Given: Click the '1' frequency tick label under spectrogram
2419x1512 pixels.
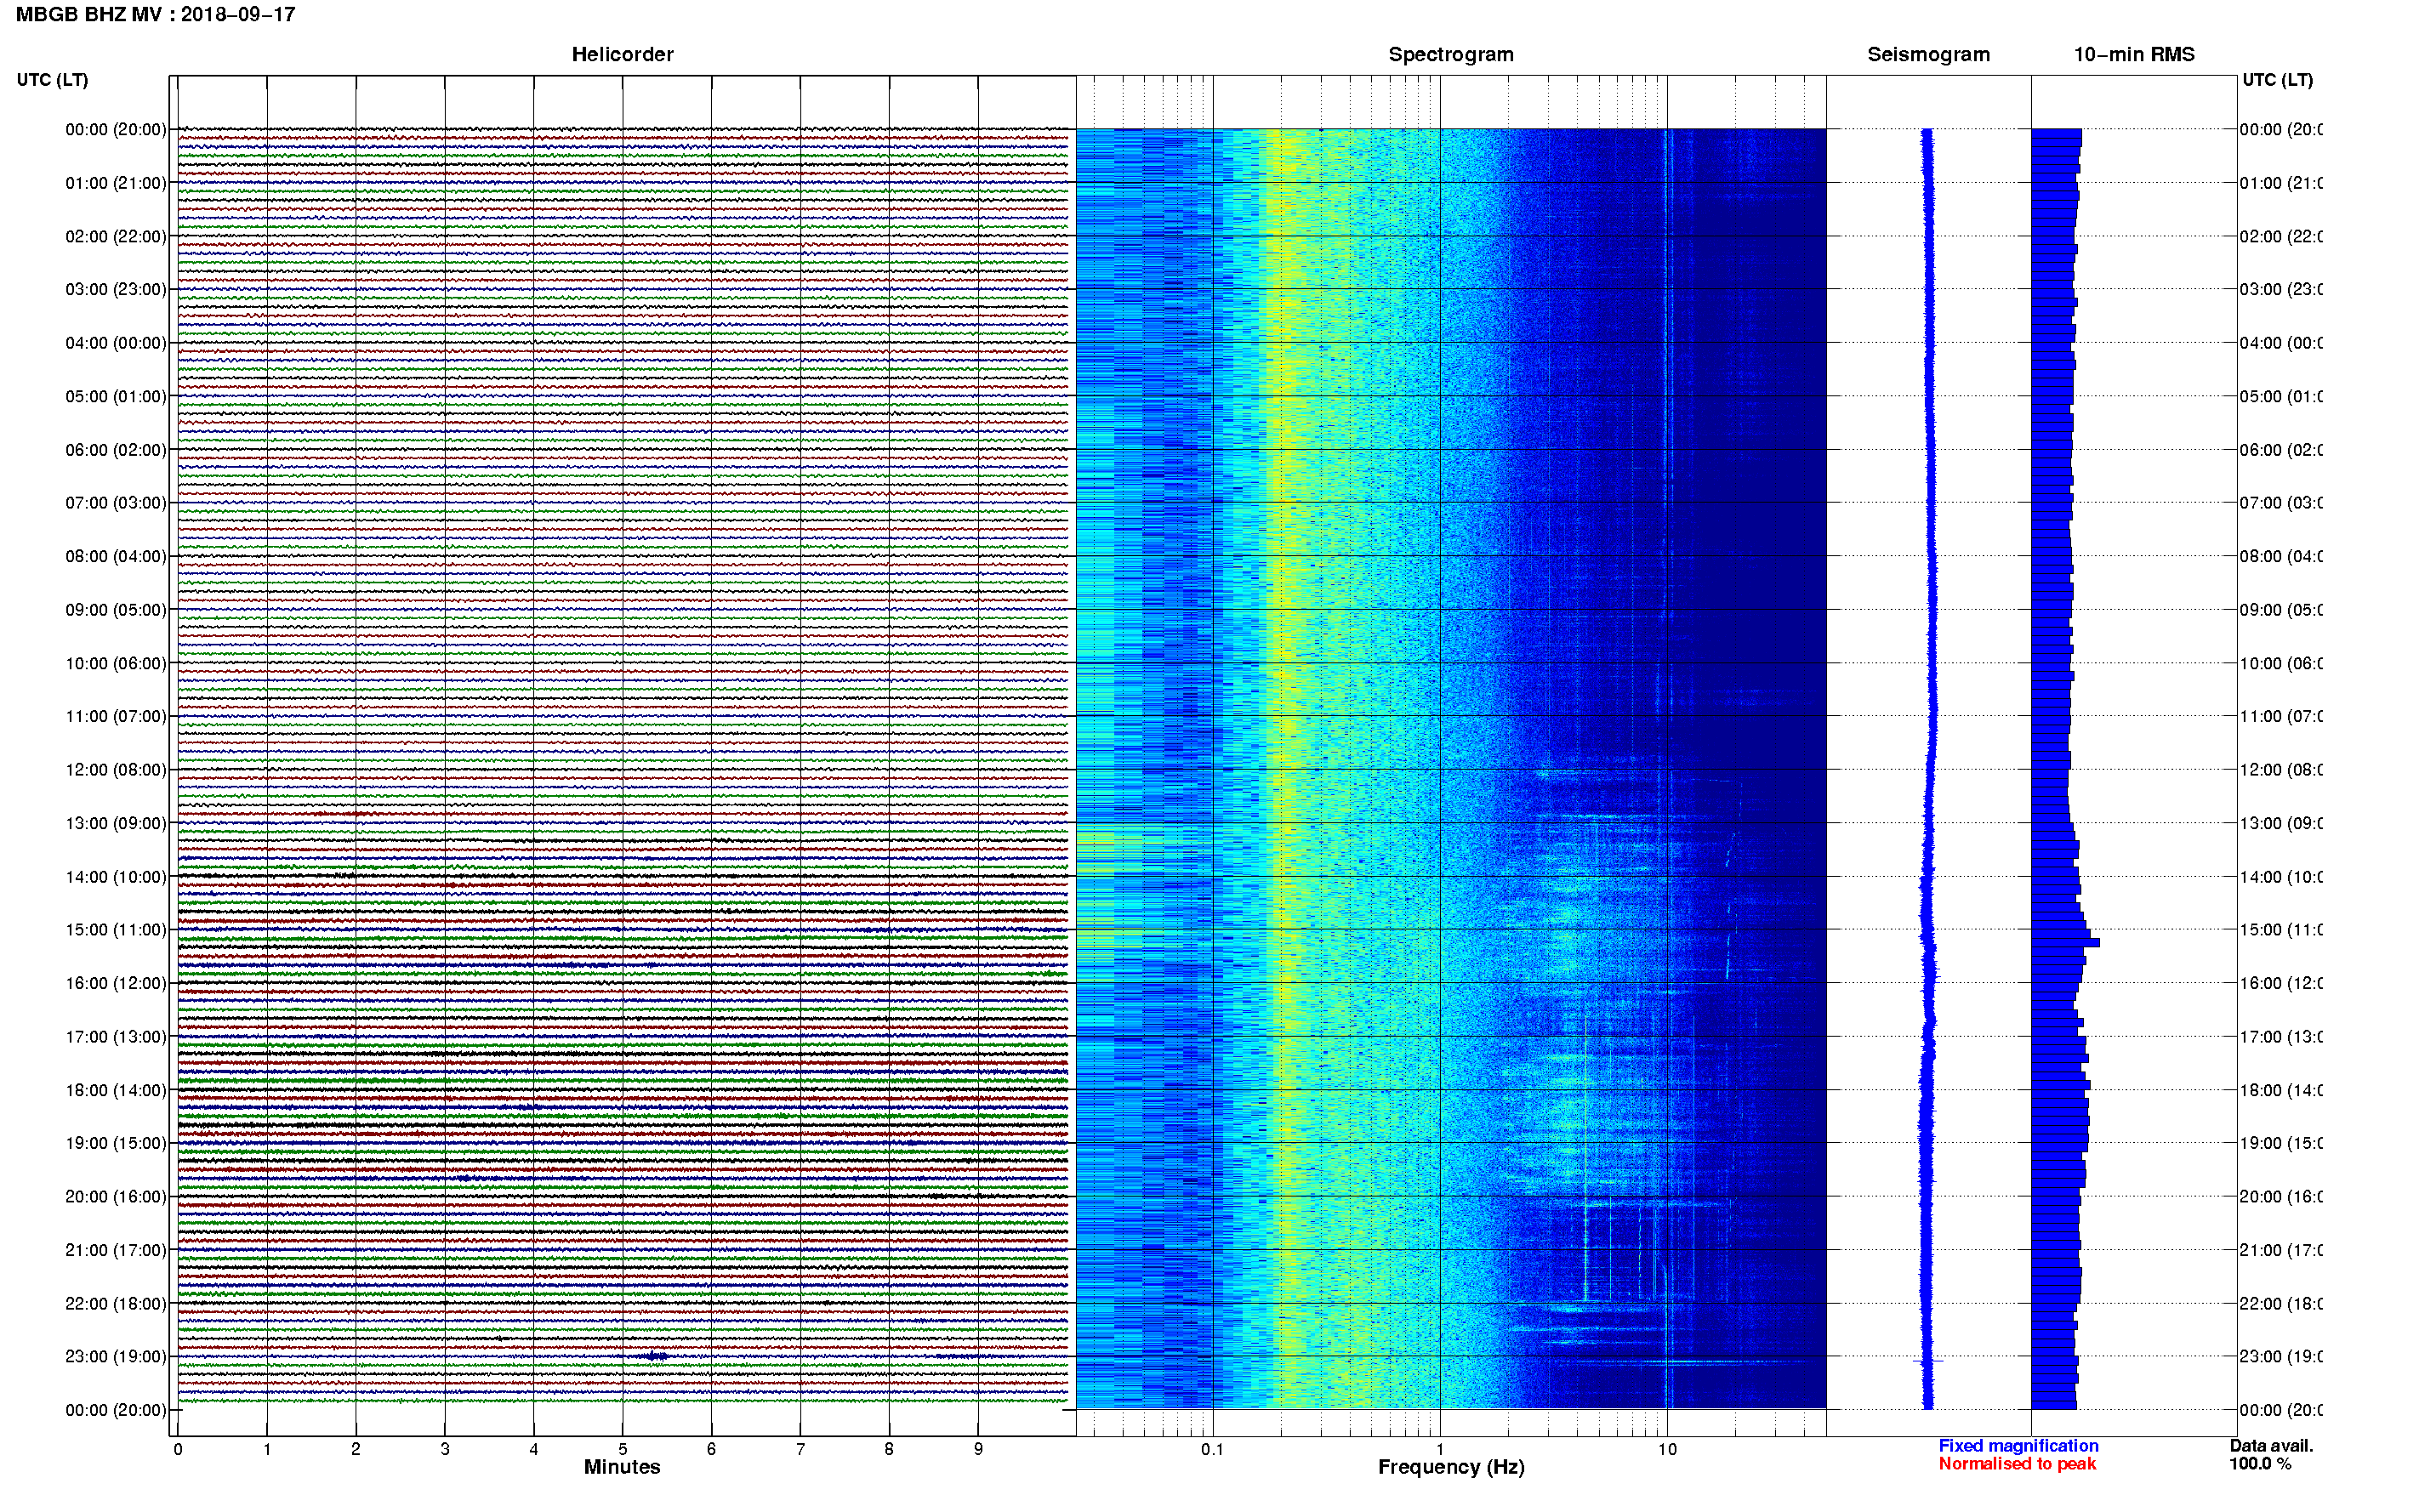Looking at the screenshot, I should coord(1440,1449).
